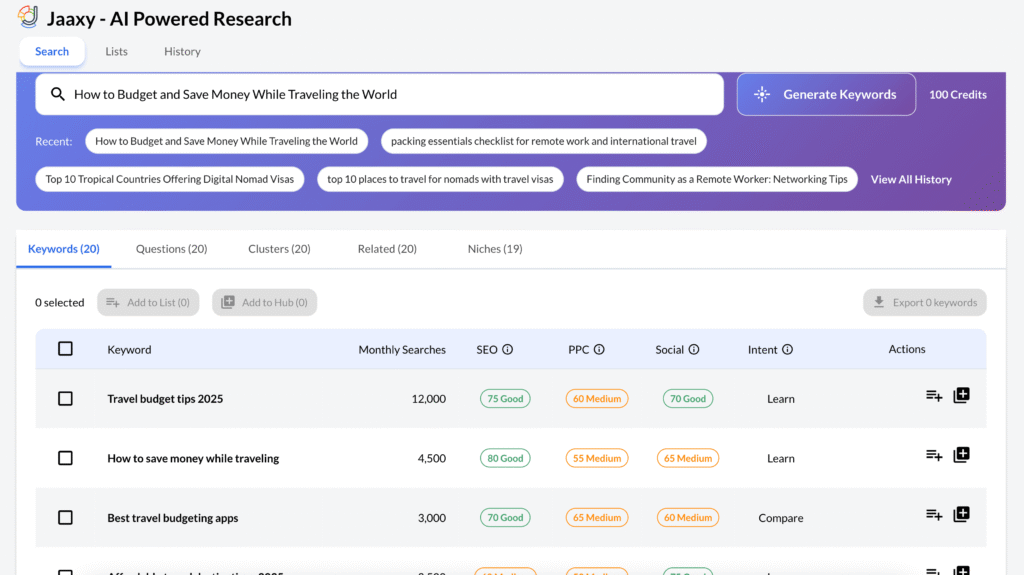The image size is (1024, 575).
Task: Show Social score info tooltip
Action: coord(694,350)
